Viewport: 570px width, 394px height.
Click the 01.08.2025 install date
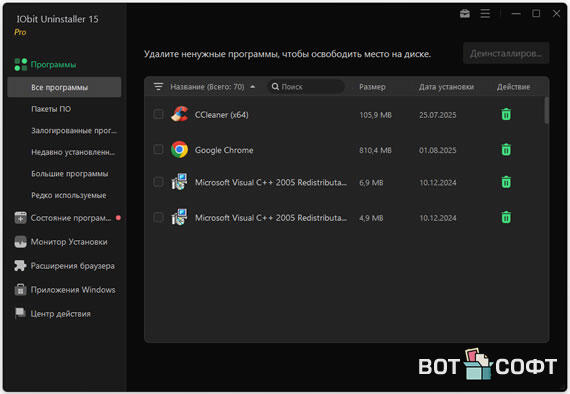tap(437, 150)
